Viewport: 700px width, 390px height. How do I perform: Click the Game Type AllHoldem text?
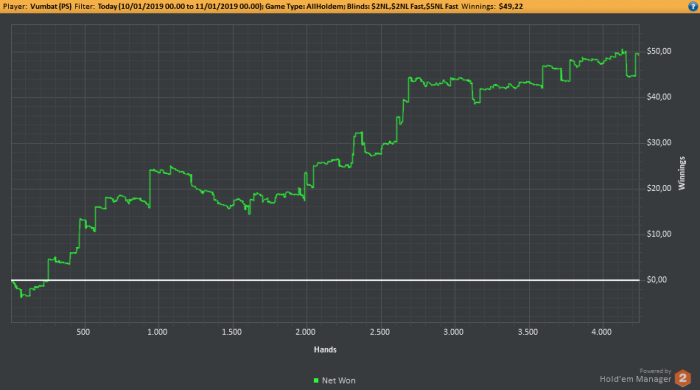click(x=305, y=6)
